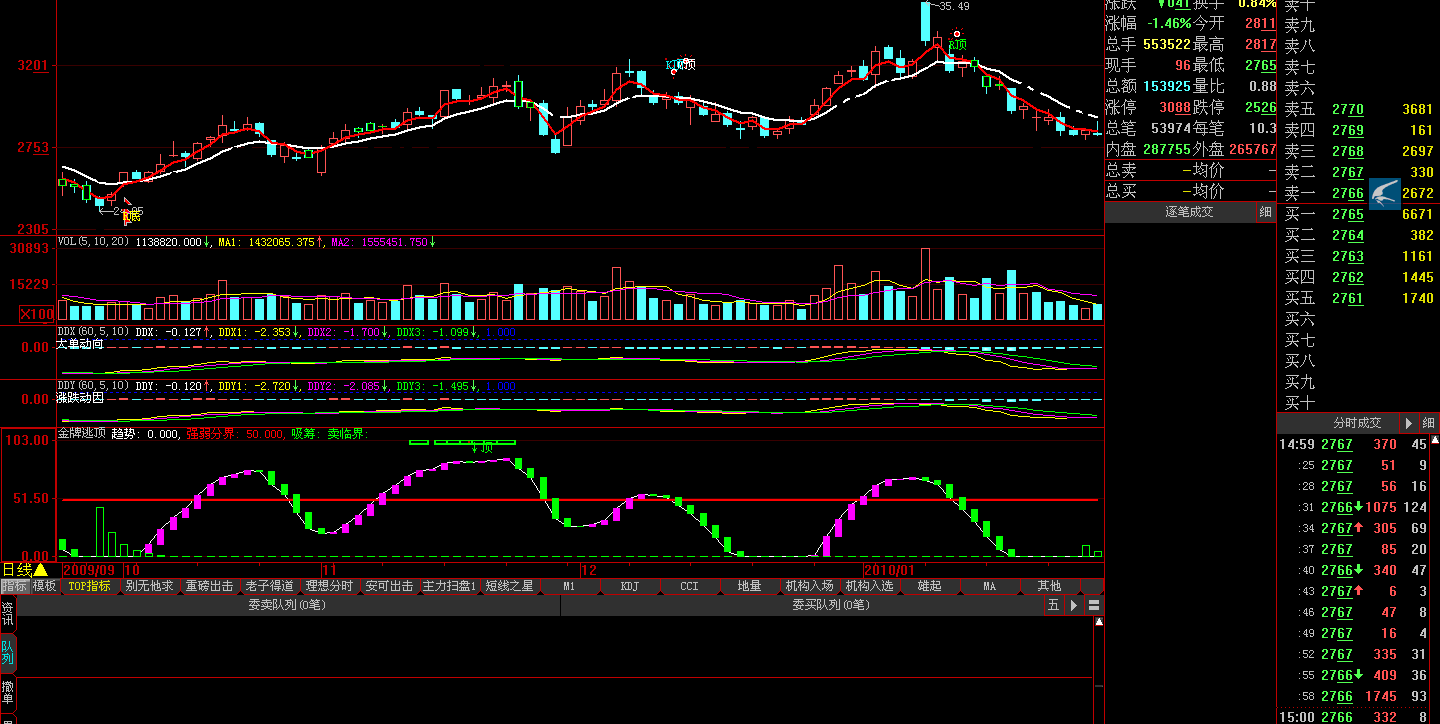Click the 细 button beside 逐笔成交

coord(1265,212)
